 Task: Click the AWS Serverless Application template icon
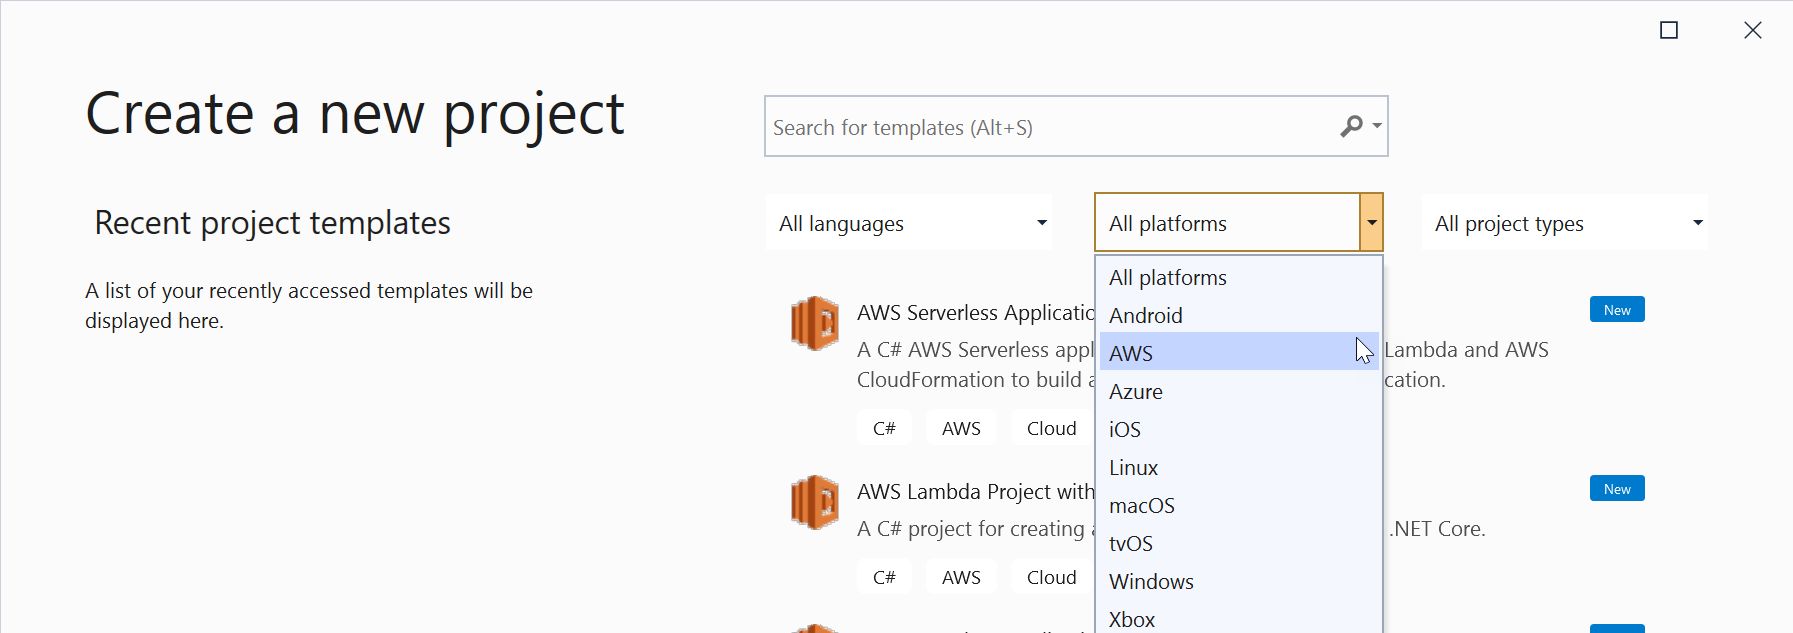click(814, 323)
